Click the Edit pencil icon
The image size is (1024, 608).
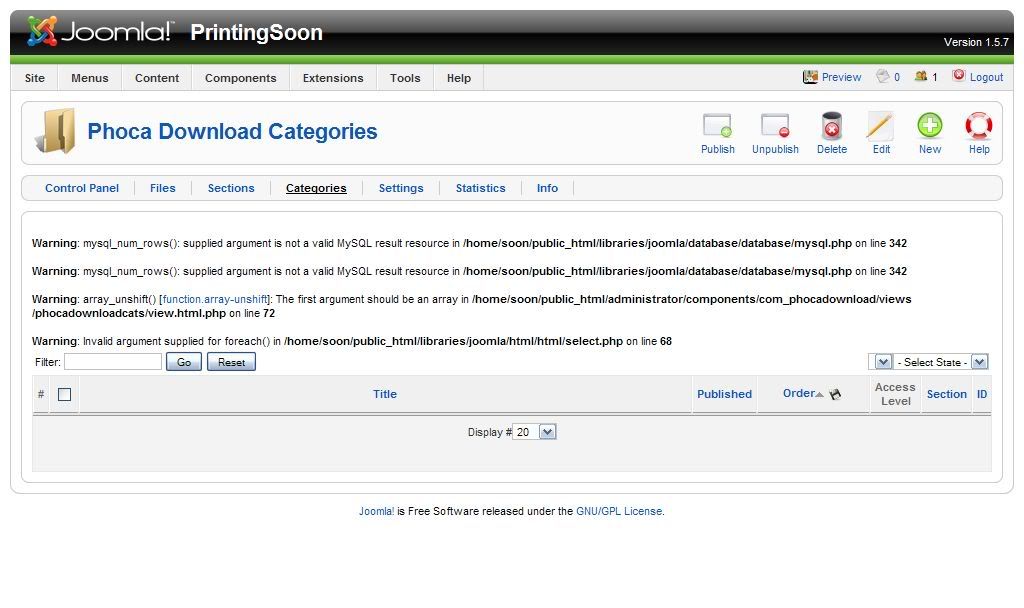(x=880, y=125)
